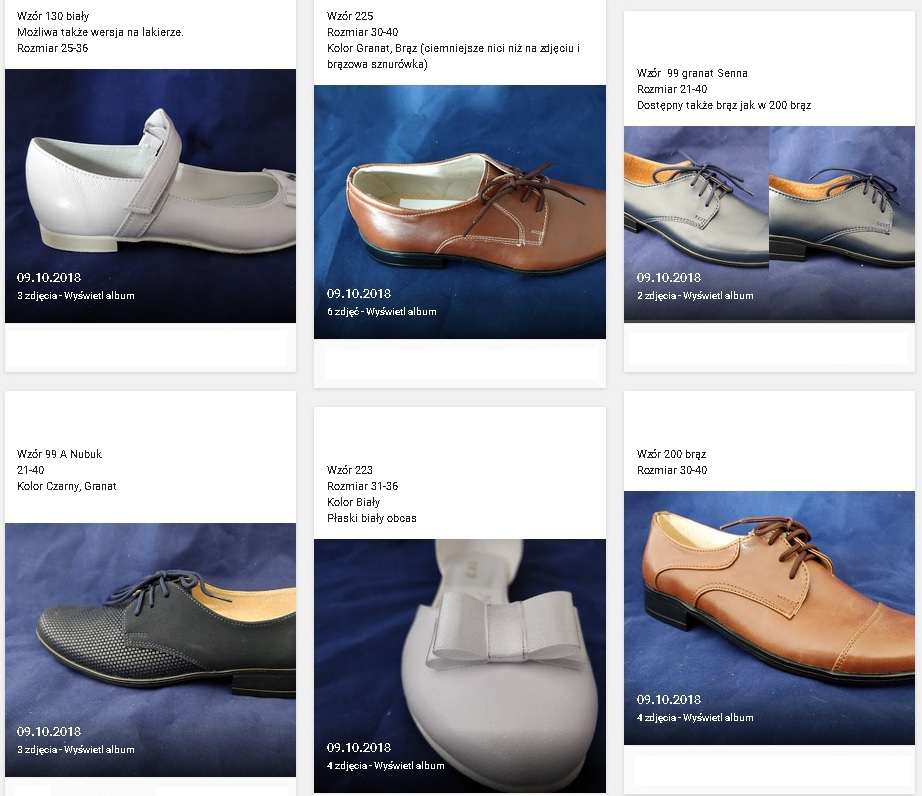Click '2 zdjęcia - Wyświetl album' link

point(695,296)
